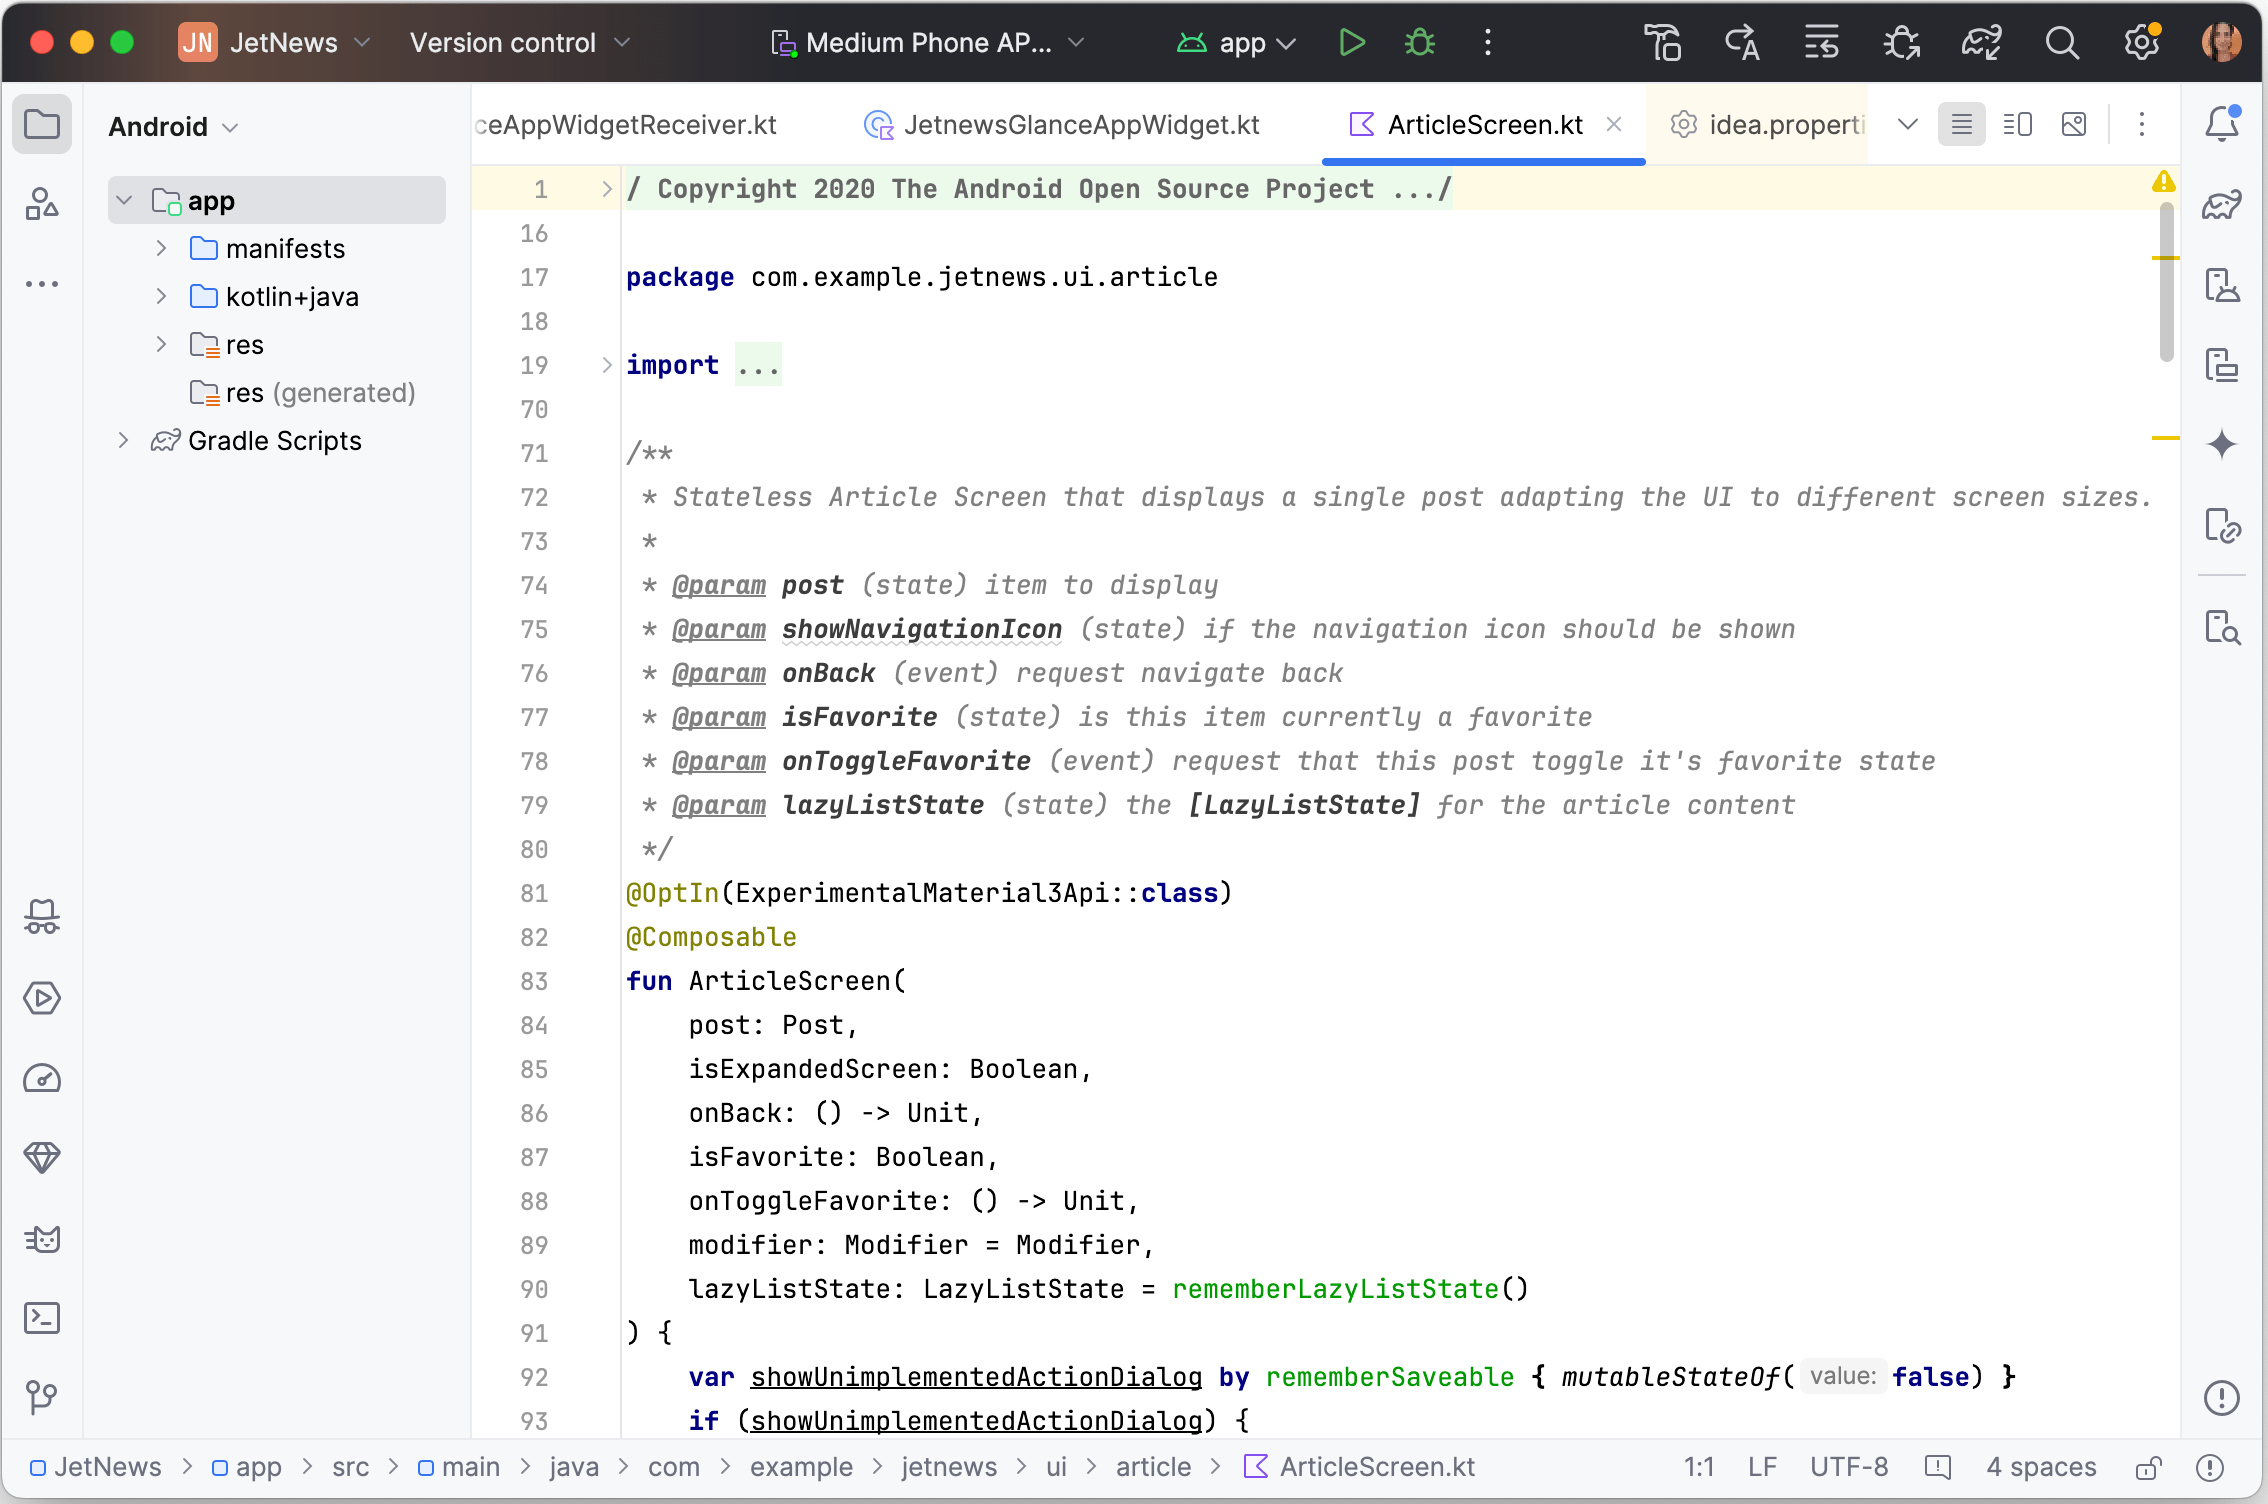Image resolution: width=2268 pixels, height=1504 pixels.
Task: Toggle read-only lock in status bar
Action: coord(2148,1467)
